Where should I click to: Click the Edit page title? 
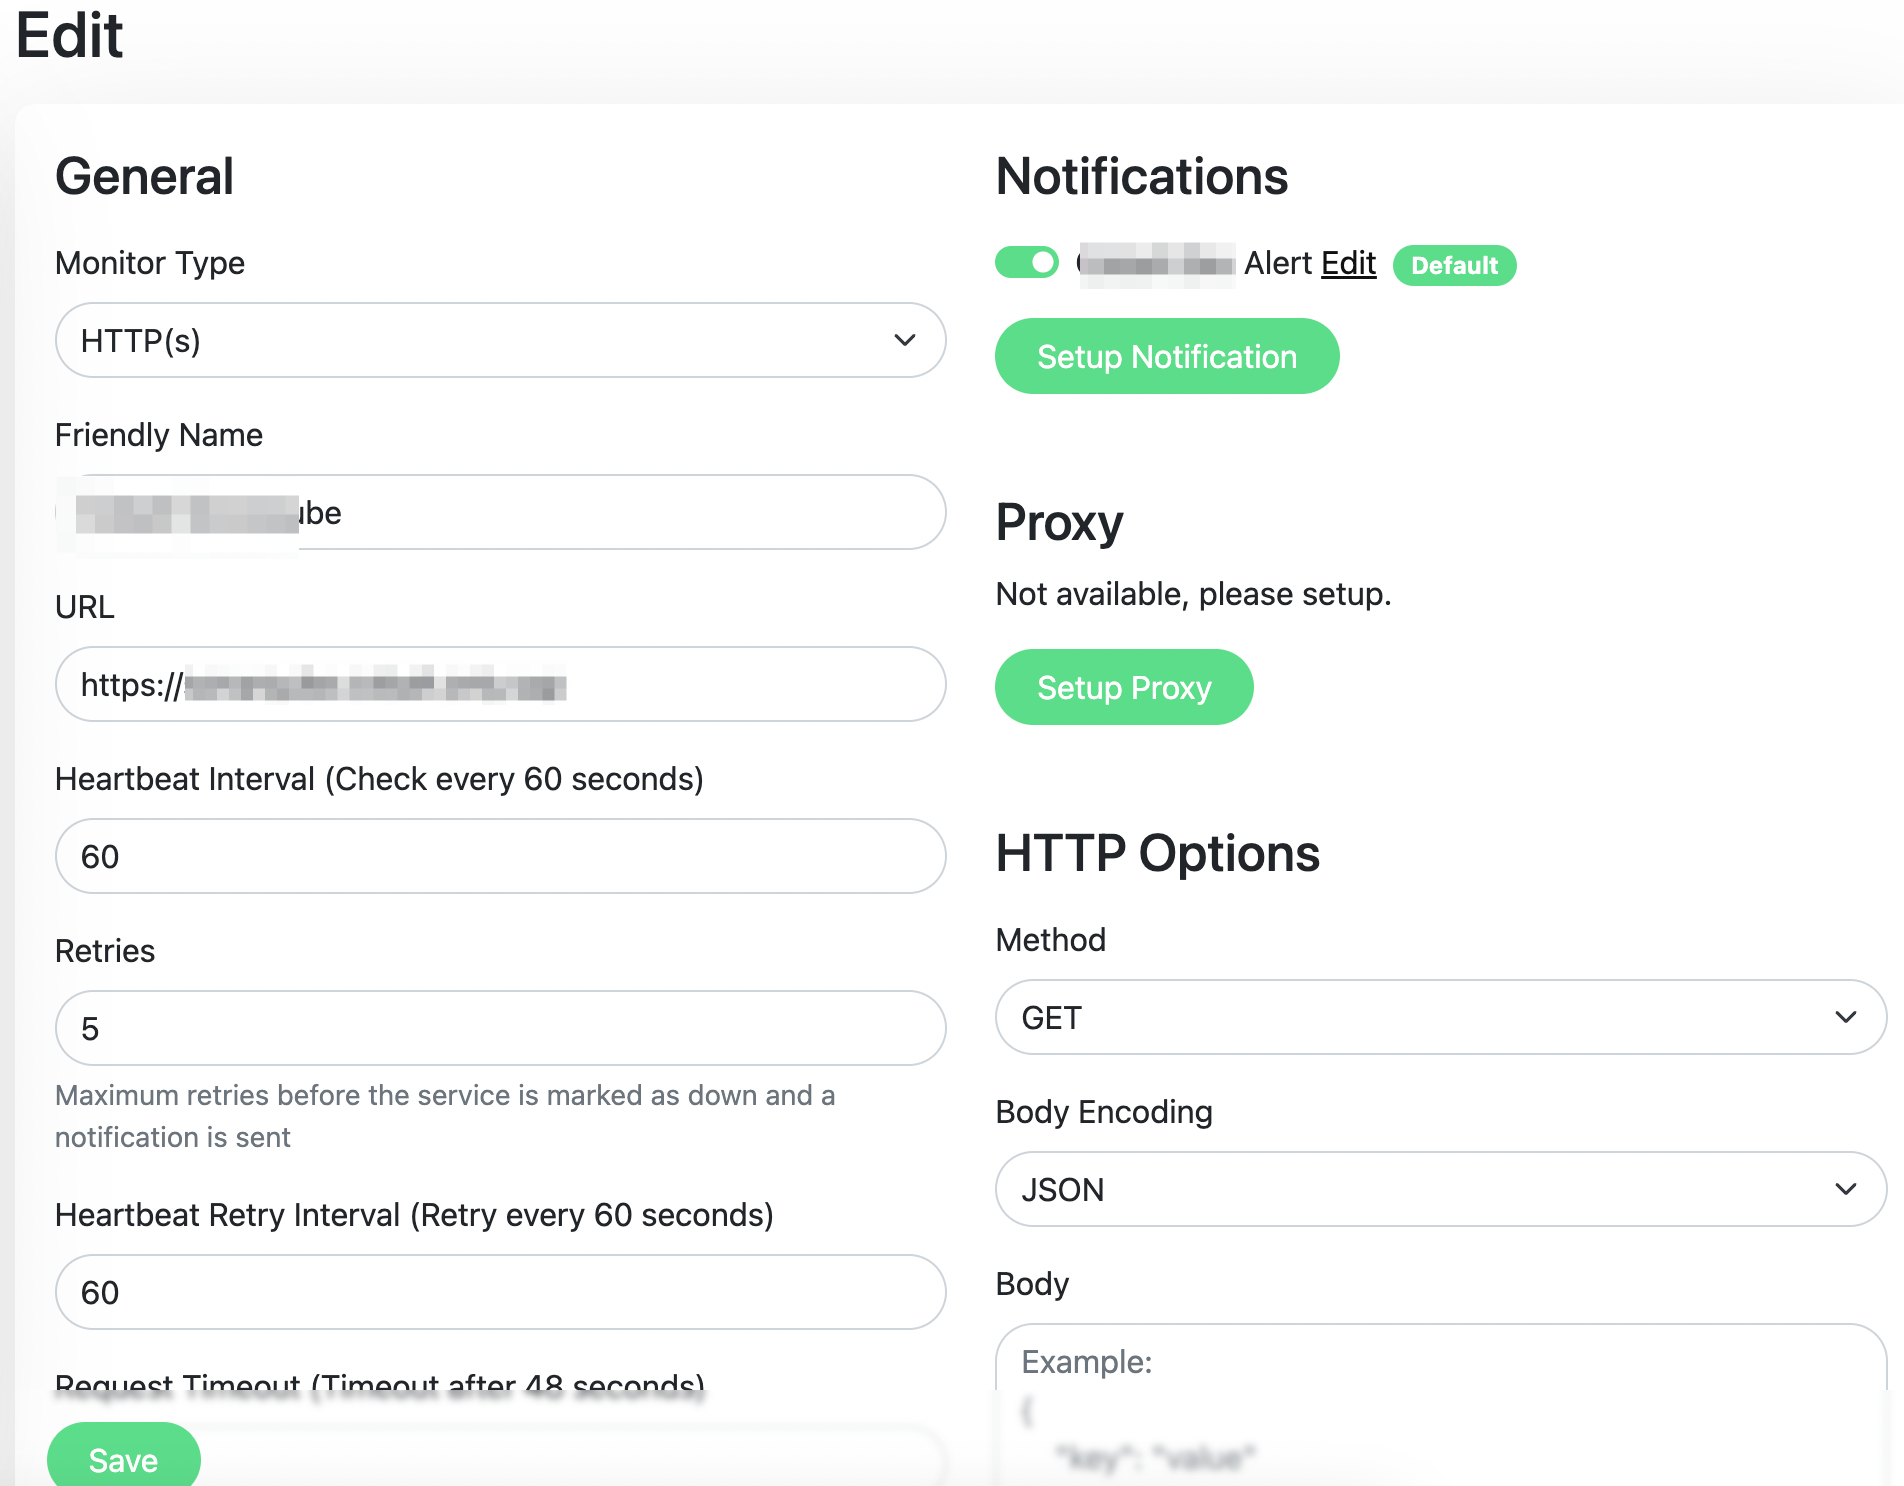[x=68, y=36]
